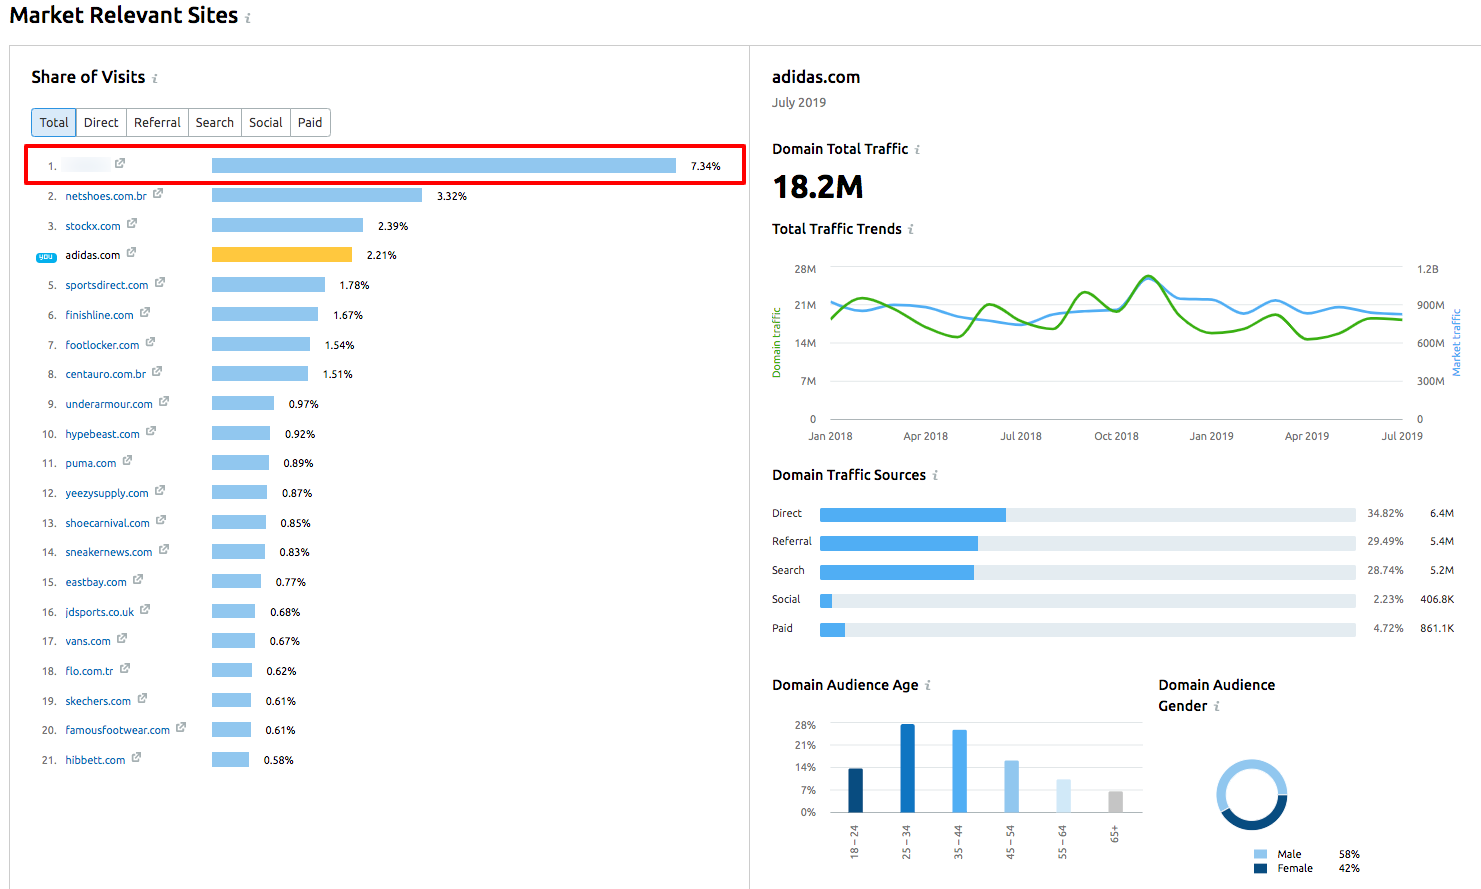Open external link icon next to eastbay.com
Viewport: 1481px width, 889px height.
[x=138, y=580]
